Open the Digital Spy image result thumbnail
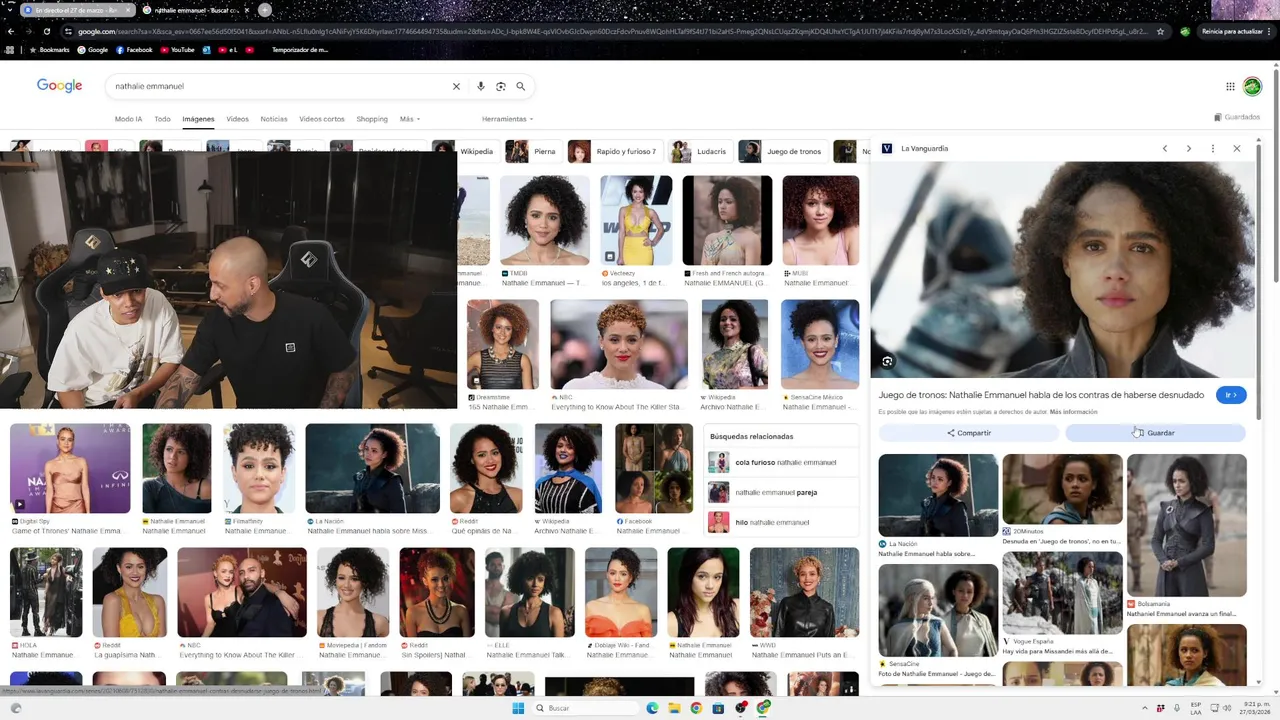Viewport: 1280px width, 720px height. coord(70,468)
